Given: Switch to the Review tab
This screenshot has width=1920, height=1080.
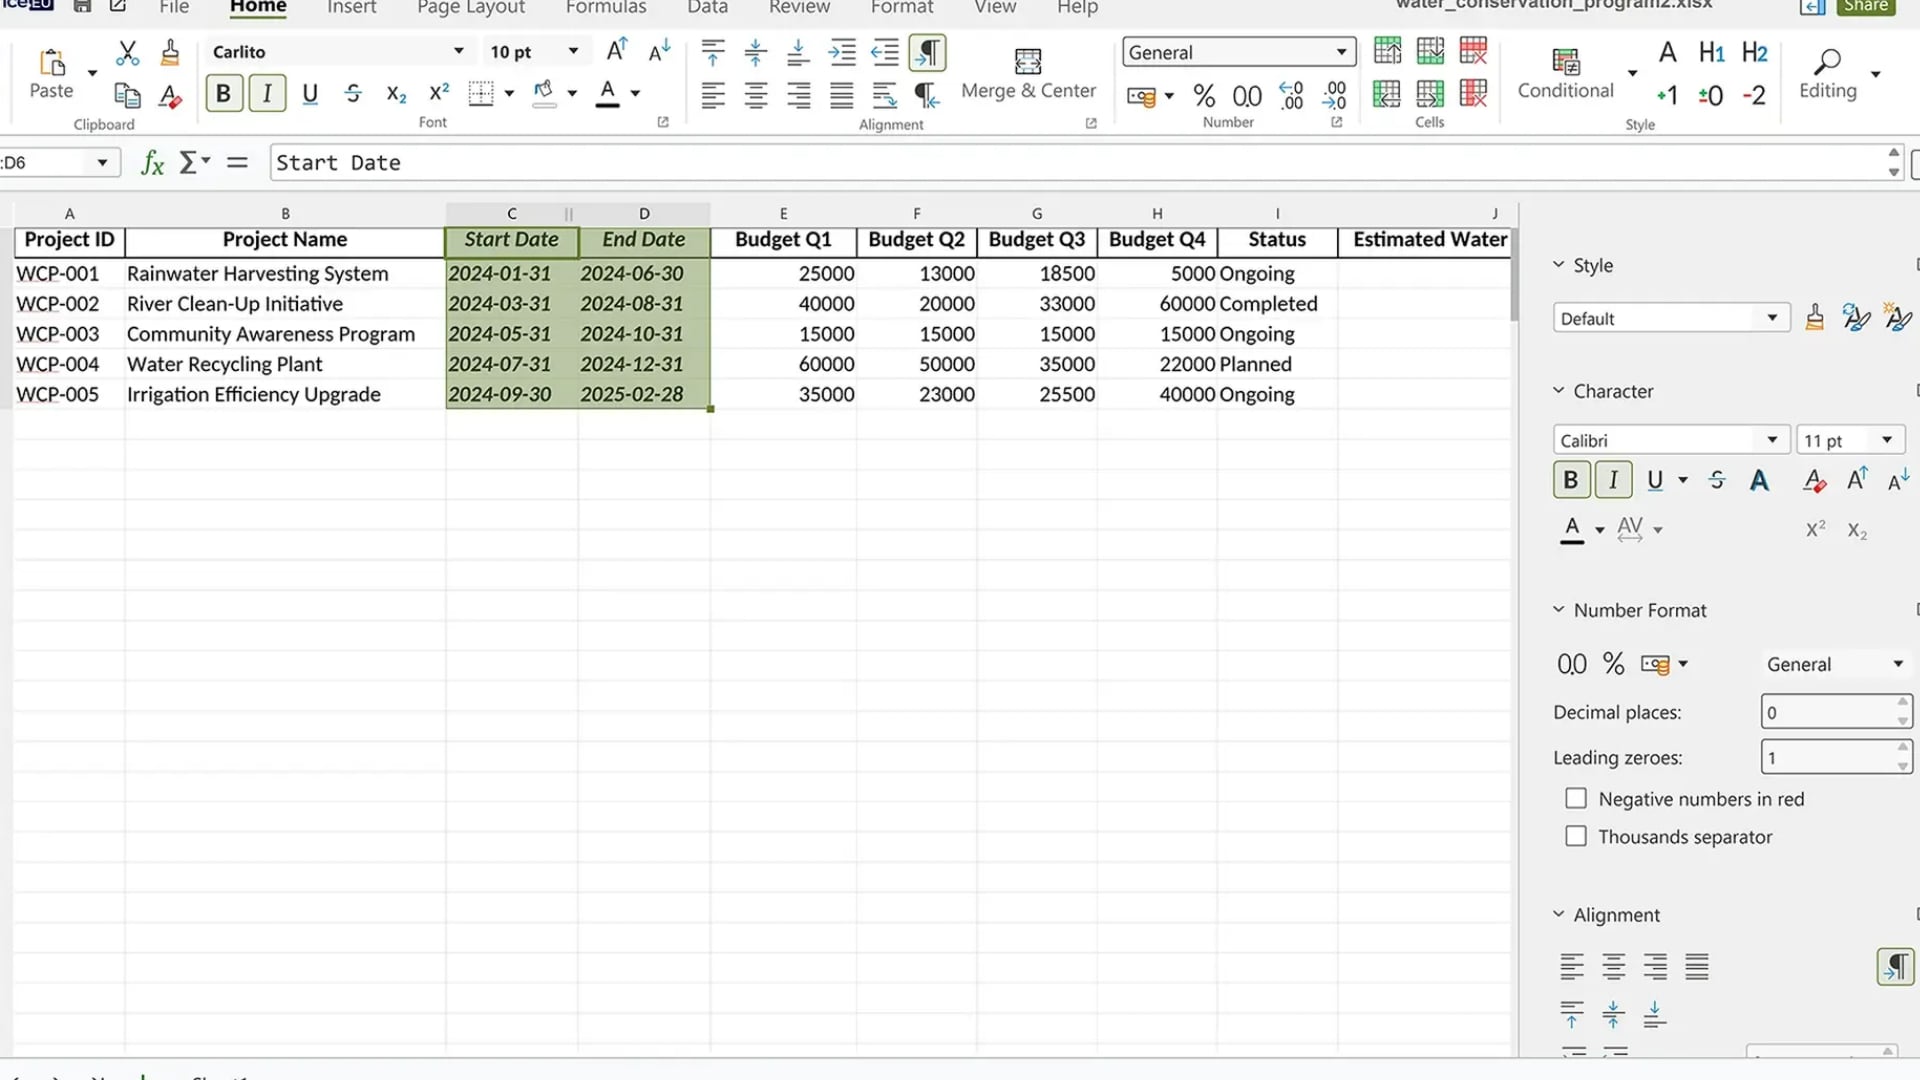Looking at the screenshot, I should 799,8.
